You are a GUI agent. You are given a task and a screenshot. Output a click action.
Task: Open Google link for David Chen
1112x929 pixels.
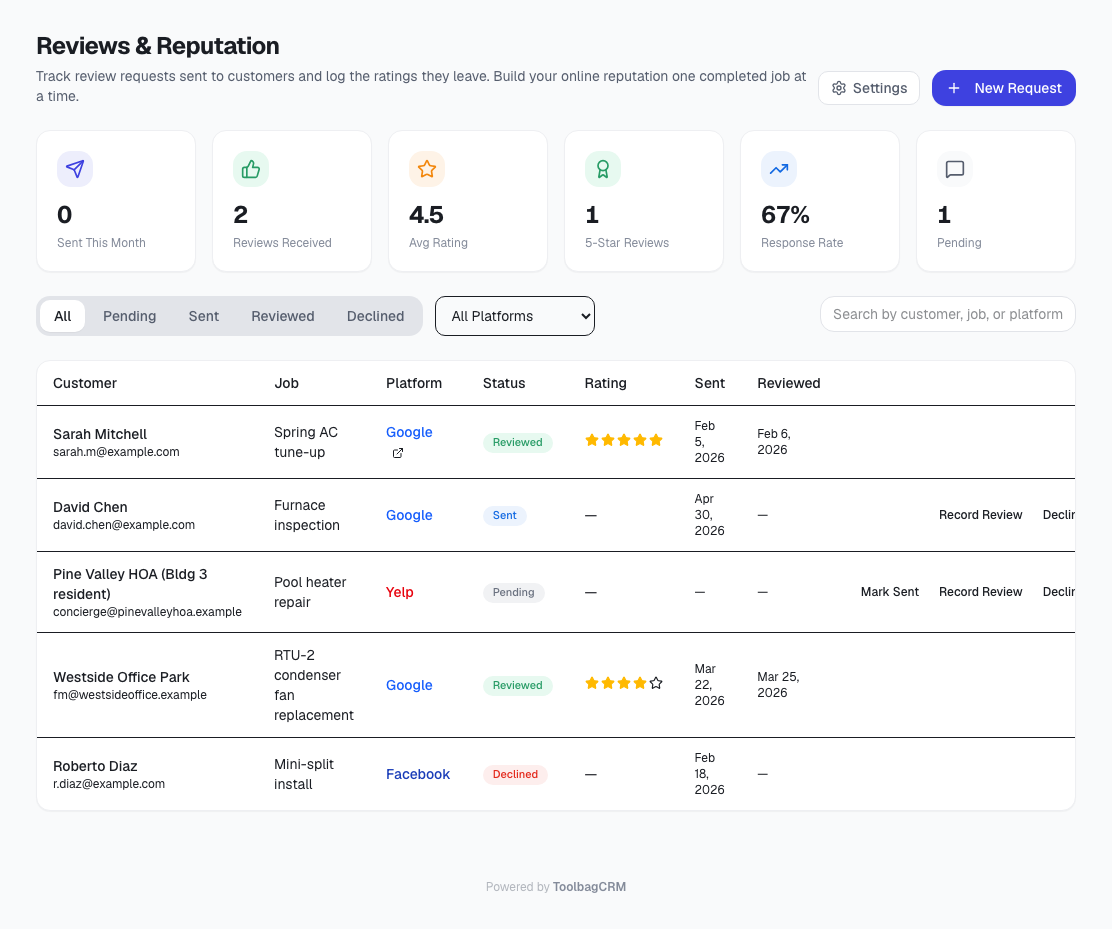tap(409, 515)
